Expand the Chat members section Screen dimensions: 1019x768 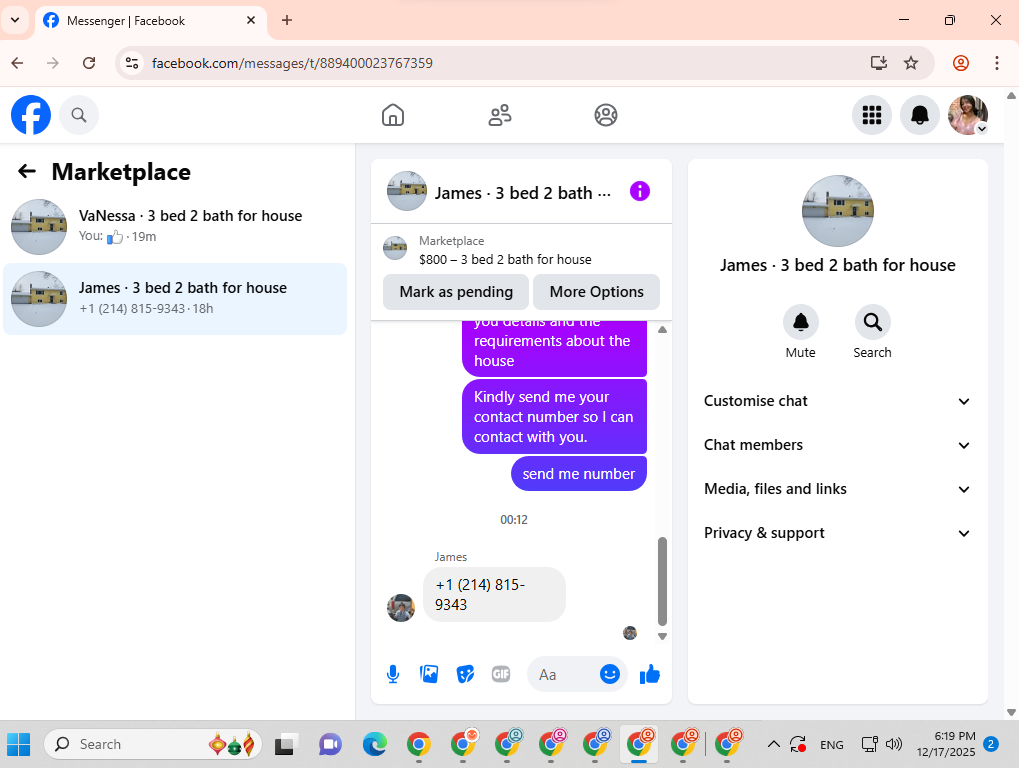(x=837, y=445)
